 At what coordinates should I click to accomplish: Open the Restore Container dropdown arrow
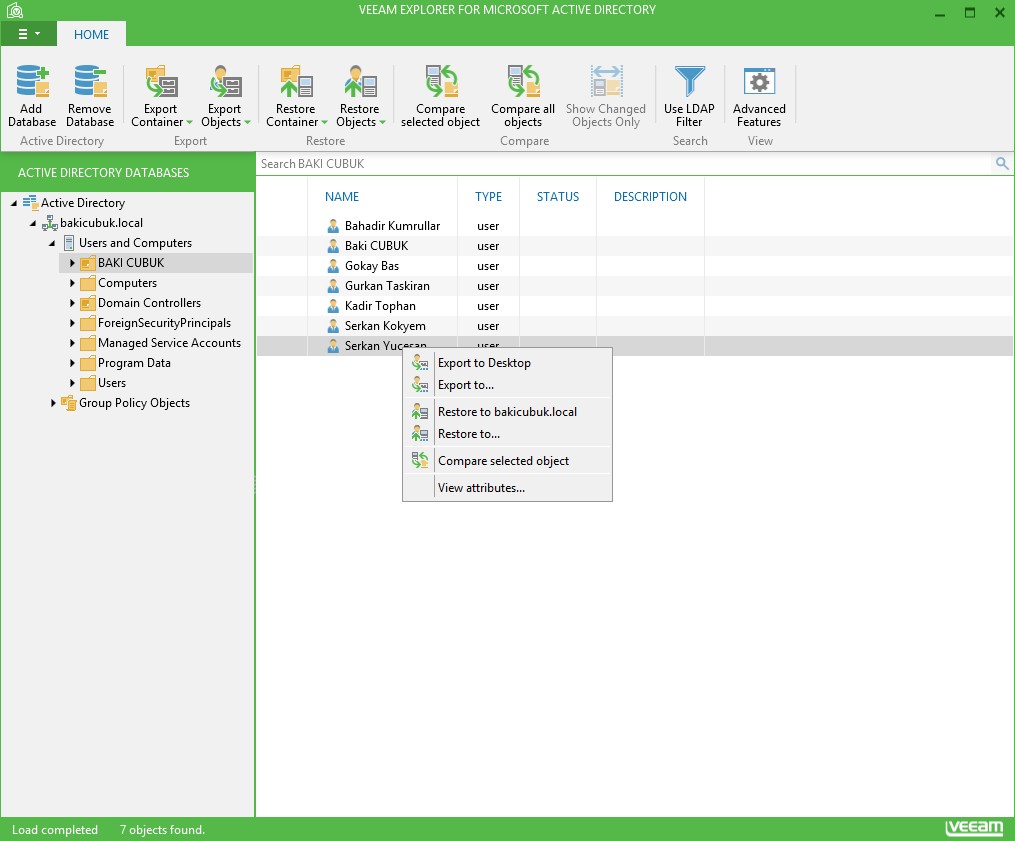324,122
